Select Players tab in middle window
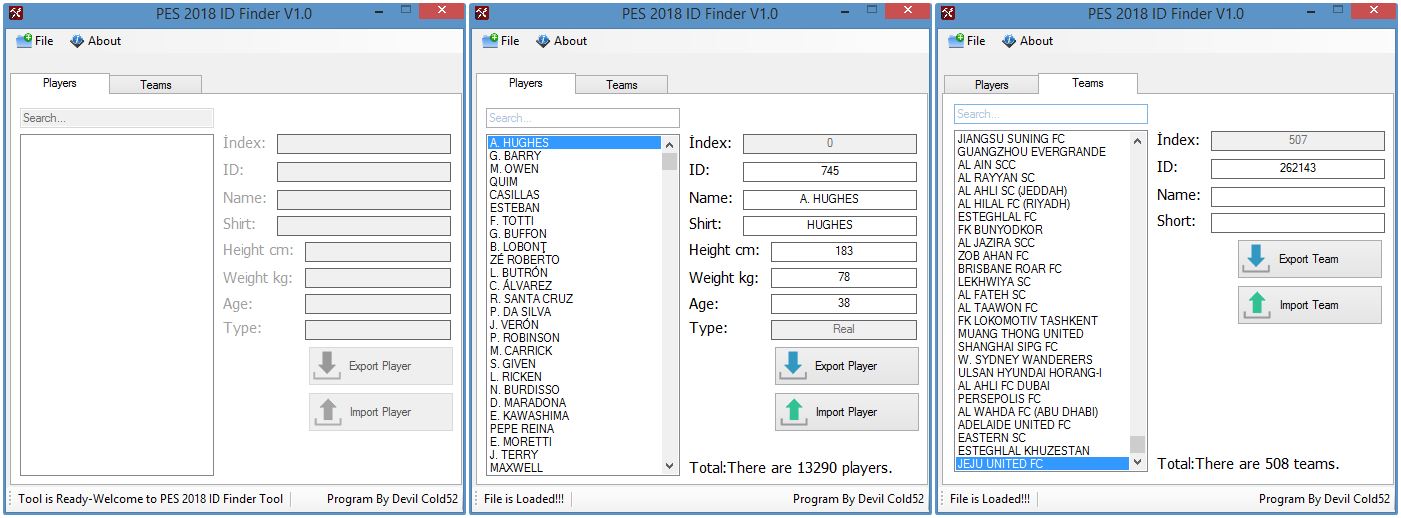The image size is (1401, 518). click(525, 83)
